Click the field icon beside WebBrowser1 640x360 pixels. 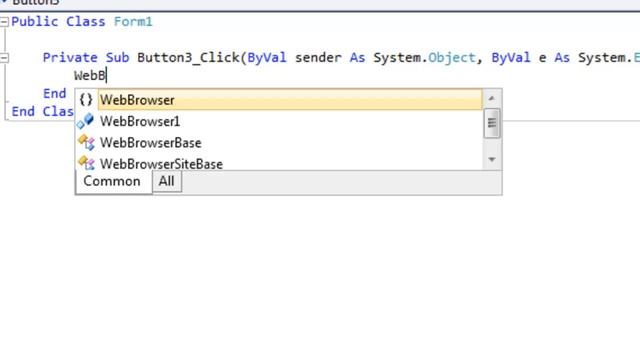(x=86, y=121)
